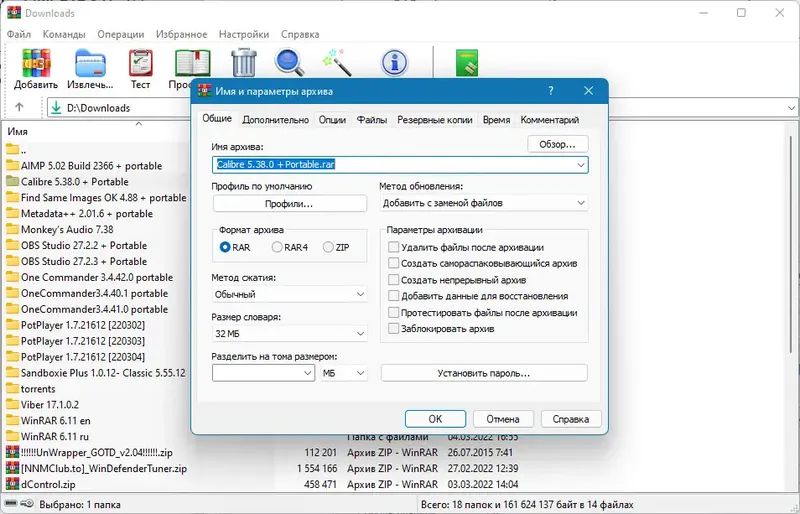Viewport: 800px width, 514px height.
Task: Open the Файл menu
Action: 19,34
